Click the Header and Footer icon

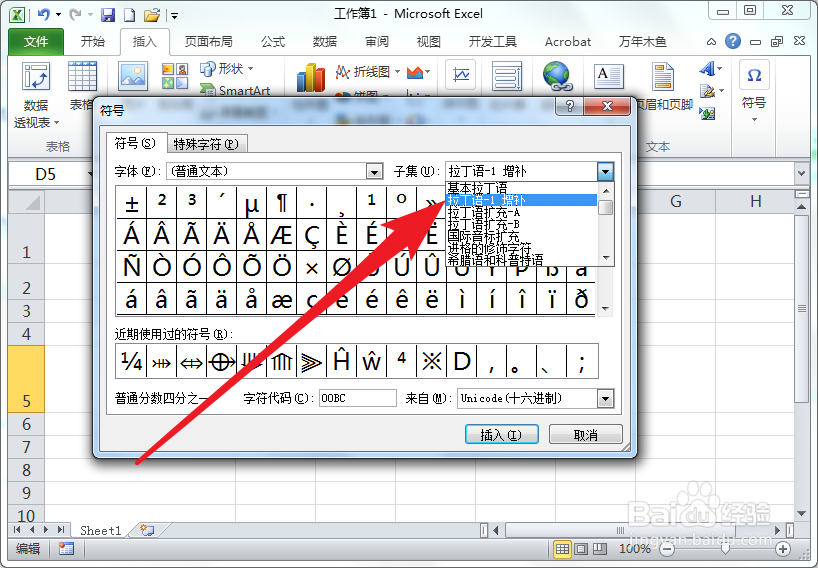point(663,77)
